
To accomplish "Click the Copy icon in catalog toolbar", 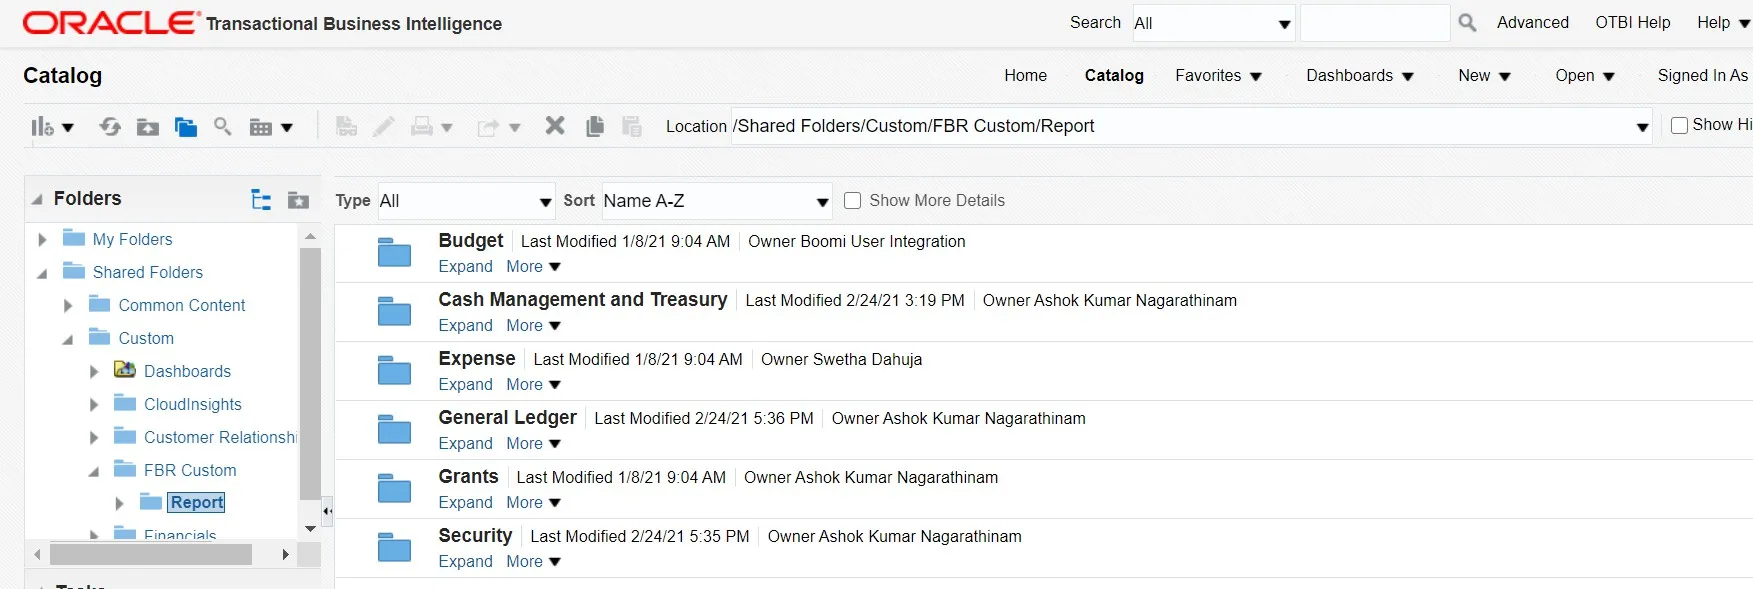I will (x=595, y=126).
